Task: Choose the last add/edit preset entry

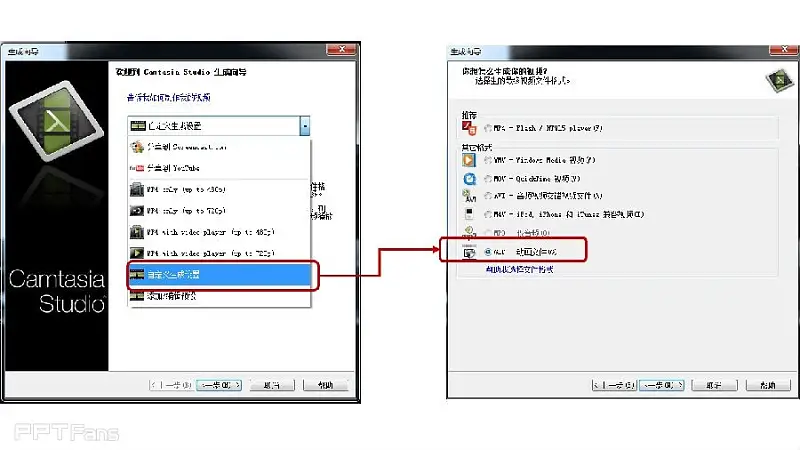Action: coord(219,296)
